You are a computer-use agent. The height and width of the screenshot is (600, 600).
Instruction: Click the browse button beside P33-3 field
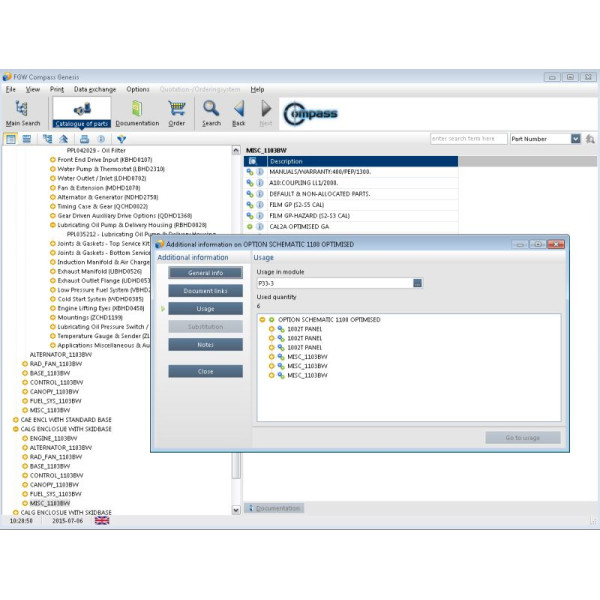coord(417,283)
